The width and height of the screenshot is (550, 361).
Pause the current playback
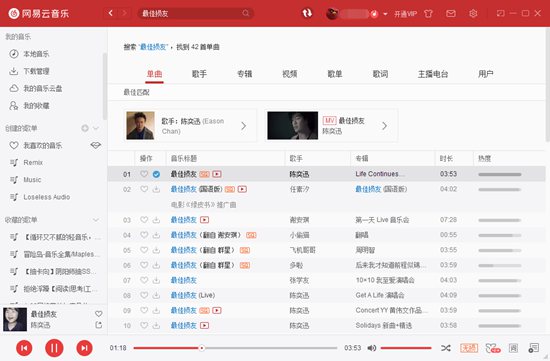54,348
